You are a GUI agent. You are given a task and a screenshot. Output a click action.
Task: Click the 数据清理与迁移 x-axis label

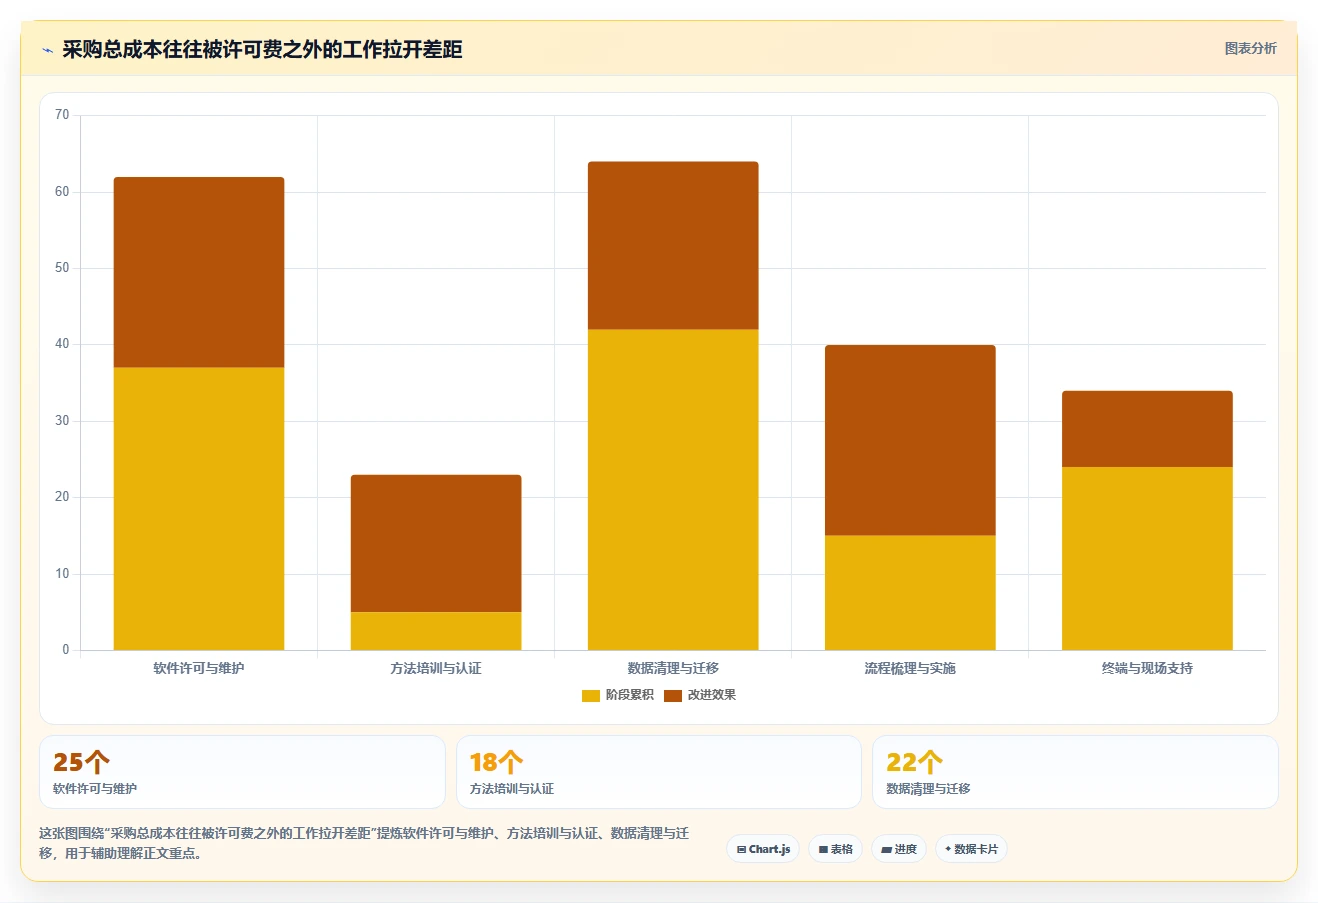673,668
